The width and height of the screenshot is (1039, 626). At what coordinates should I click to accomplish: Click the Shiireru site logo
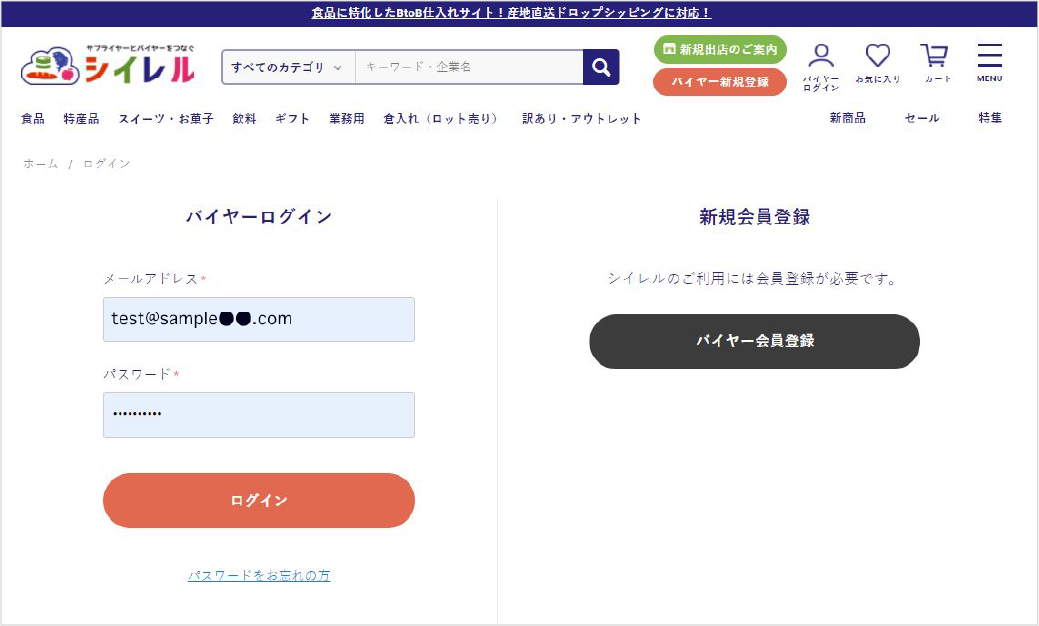(108, 66)
